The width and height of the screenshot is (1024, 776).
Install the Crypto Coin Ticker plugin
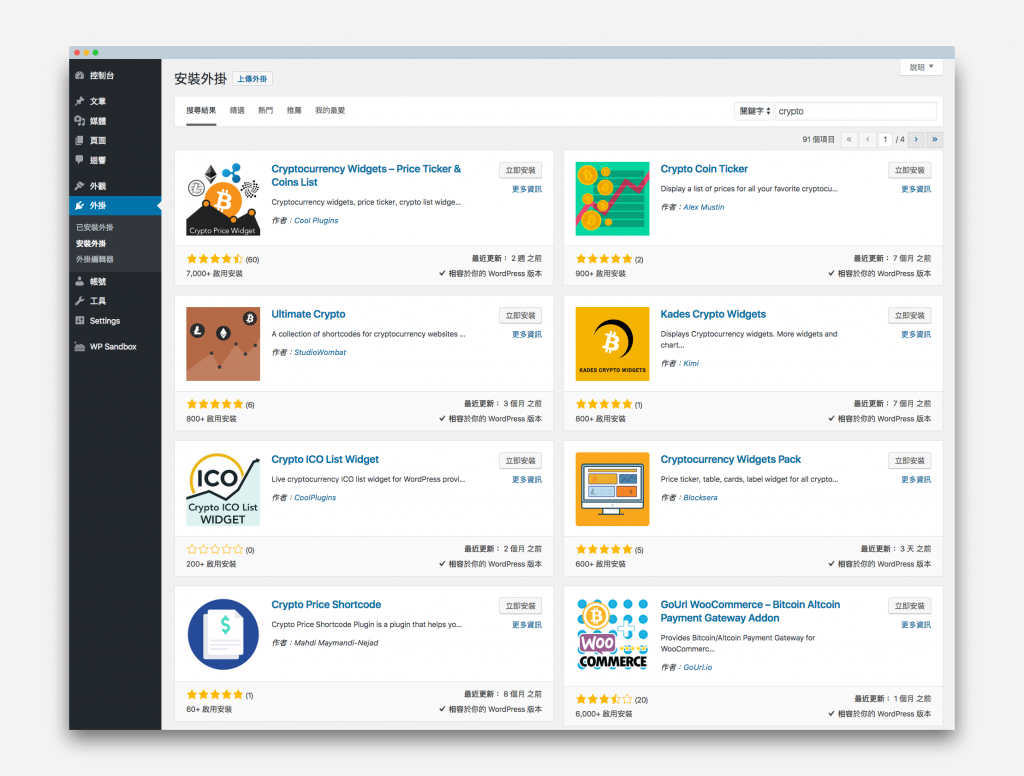click(910, 170)
